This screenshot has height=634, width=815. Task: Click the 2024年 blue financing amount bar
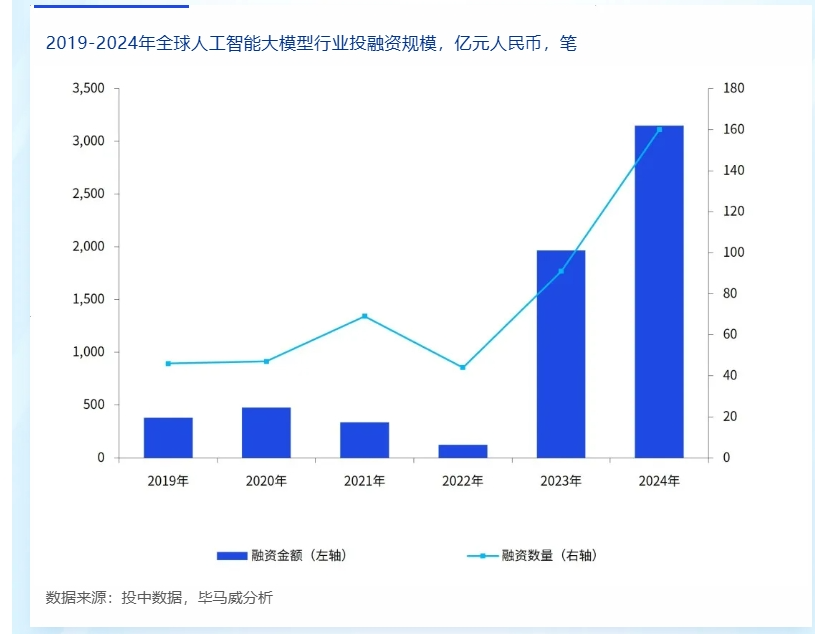click(x=659, y=292)
